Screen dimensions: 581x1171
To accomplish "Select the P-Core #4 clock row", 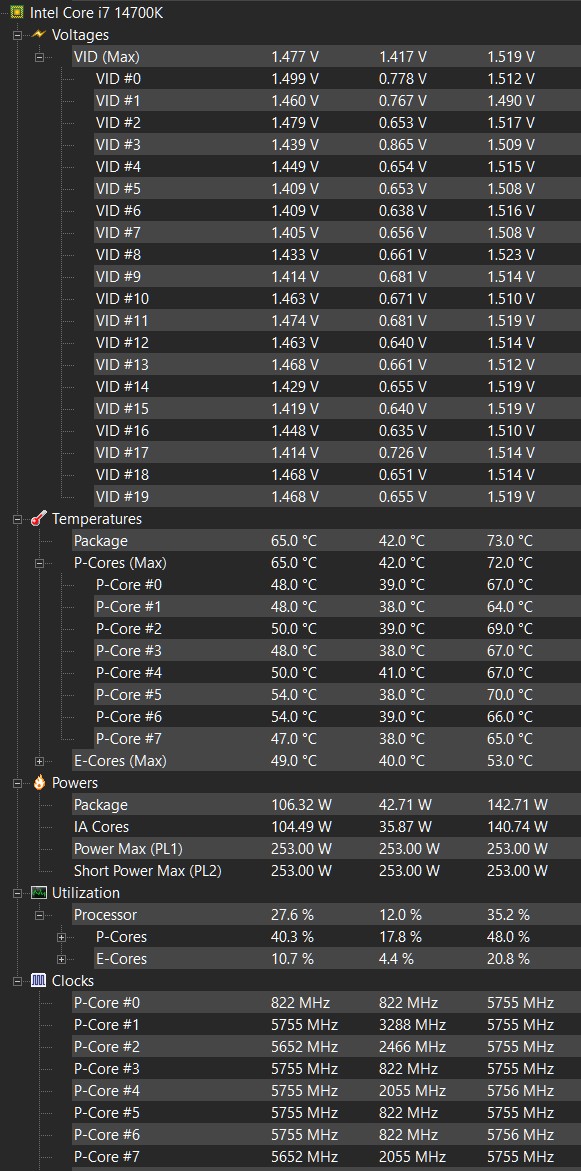I will (326, 1090).
